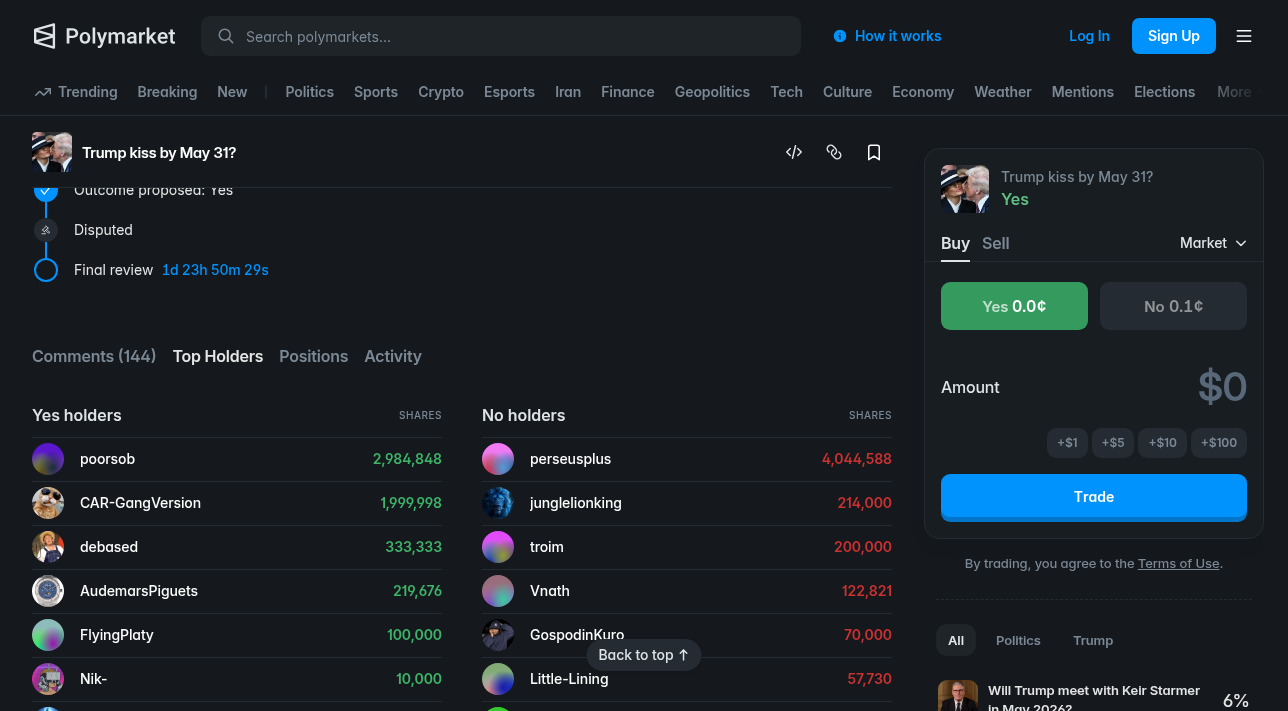1288x711 pixels.
Task: Click the Final review circle icon
Action: pyautogui.click(x=46, y=270)
